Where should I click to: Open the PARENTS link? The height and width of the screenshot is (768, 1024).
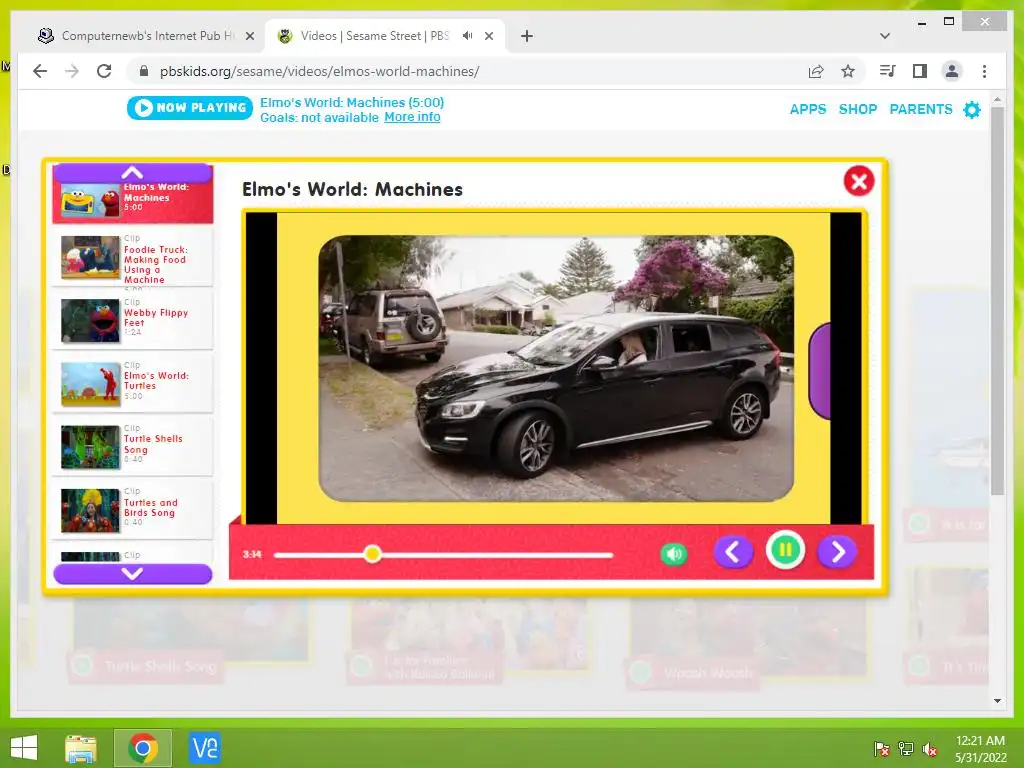921,109
